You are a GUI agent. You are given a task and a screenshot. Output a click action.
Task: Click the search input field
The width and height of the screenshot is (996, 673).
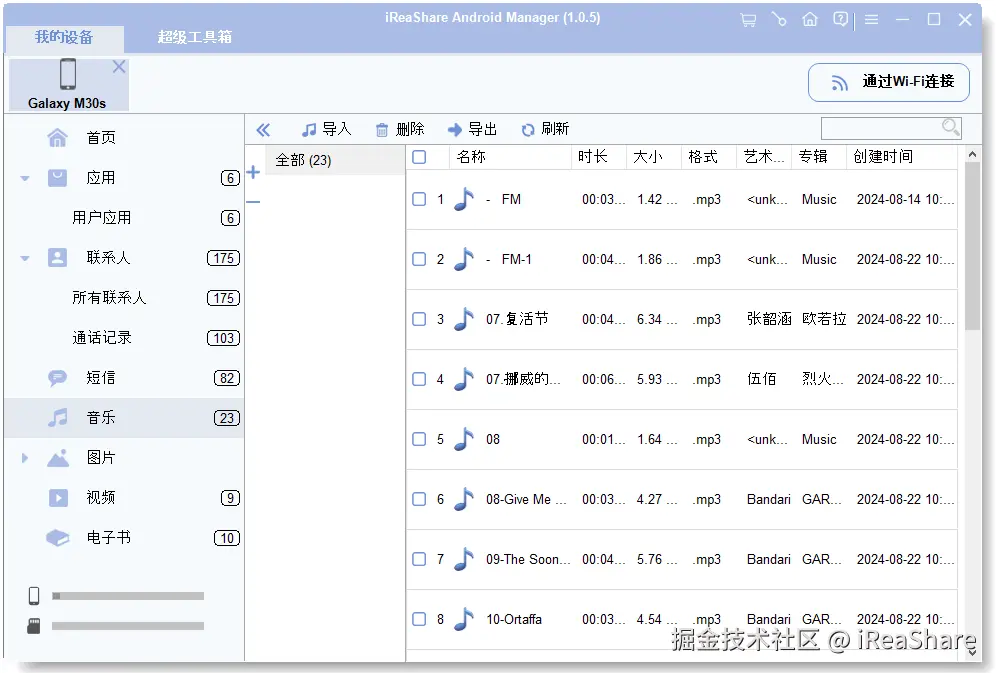click(885, 128)
